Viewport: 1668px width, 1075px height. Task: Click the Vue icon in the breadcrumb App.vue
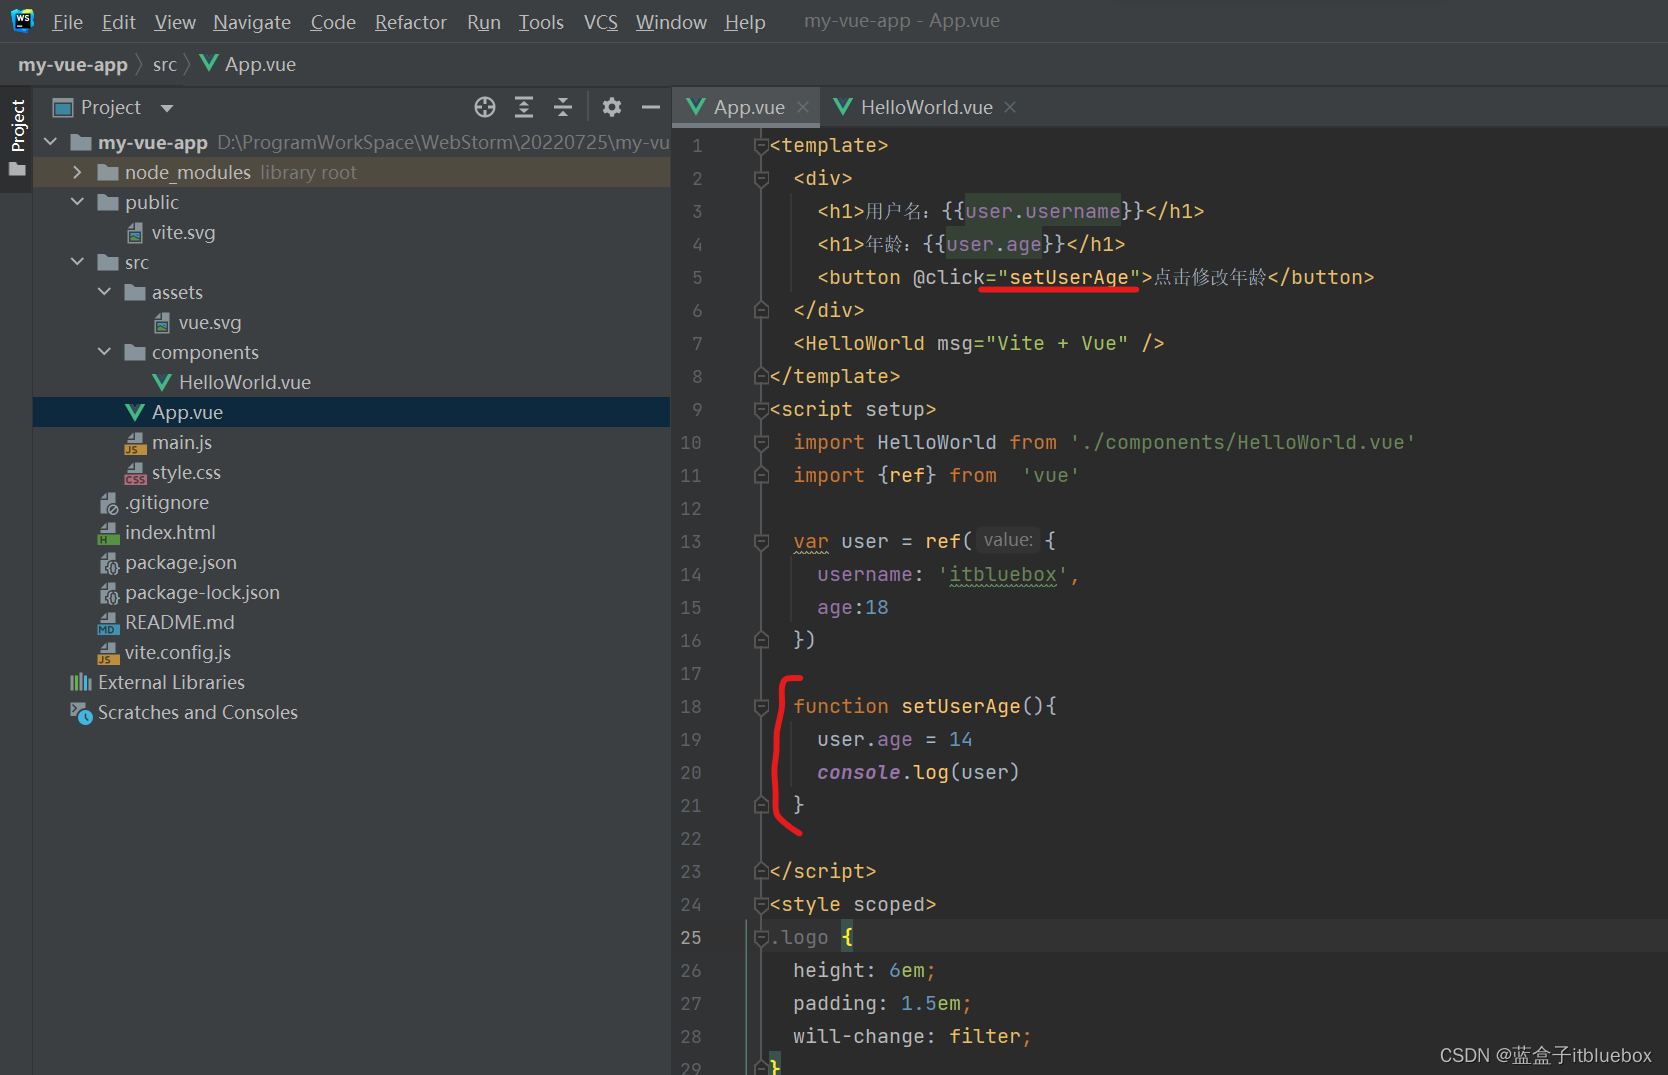[x=209, y=63]
